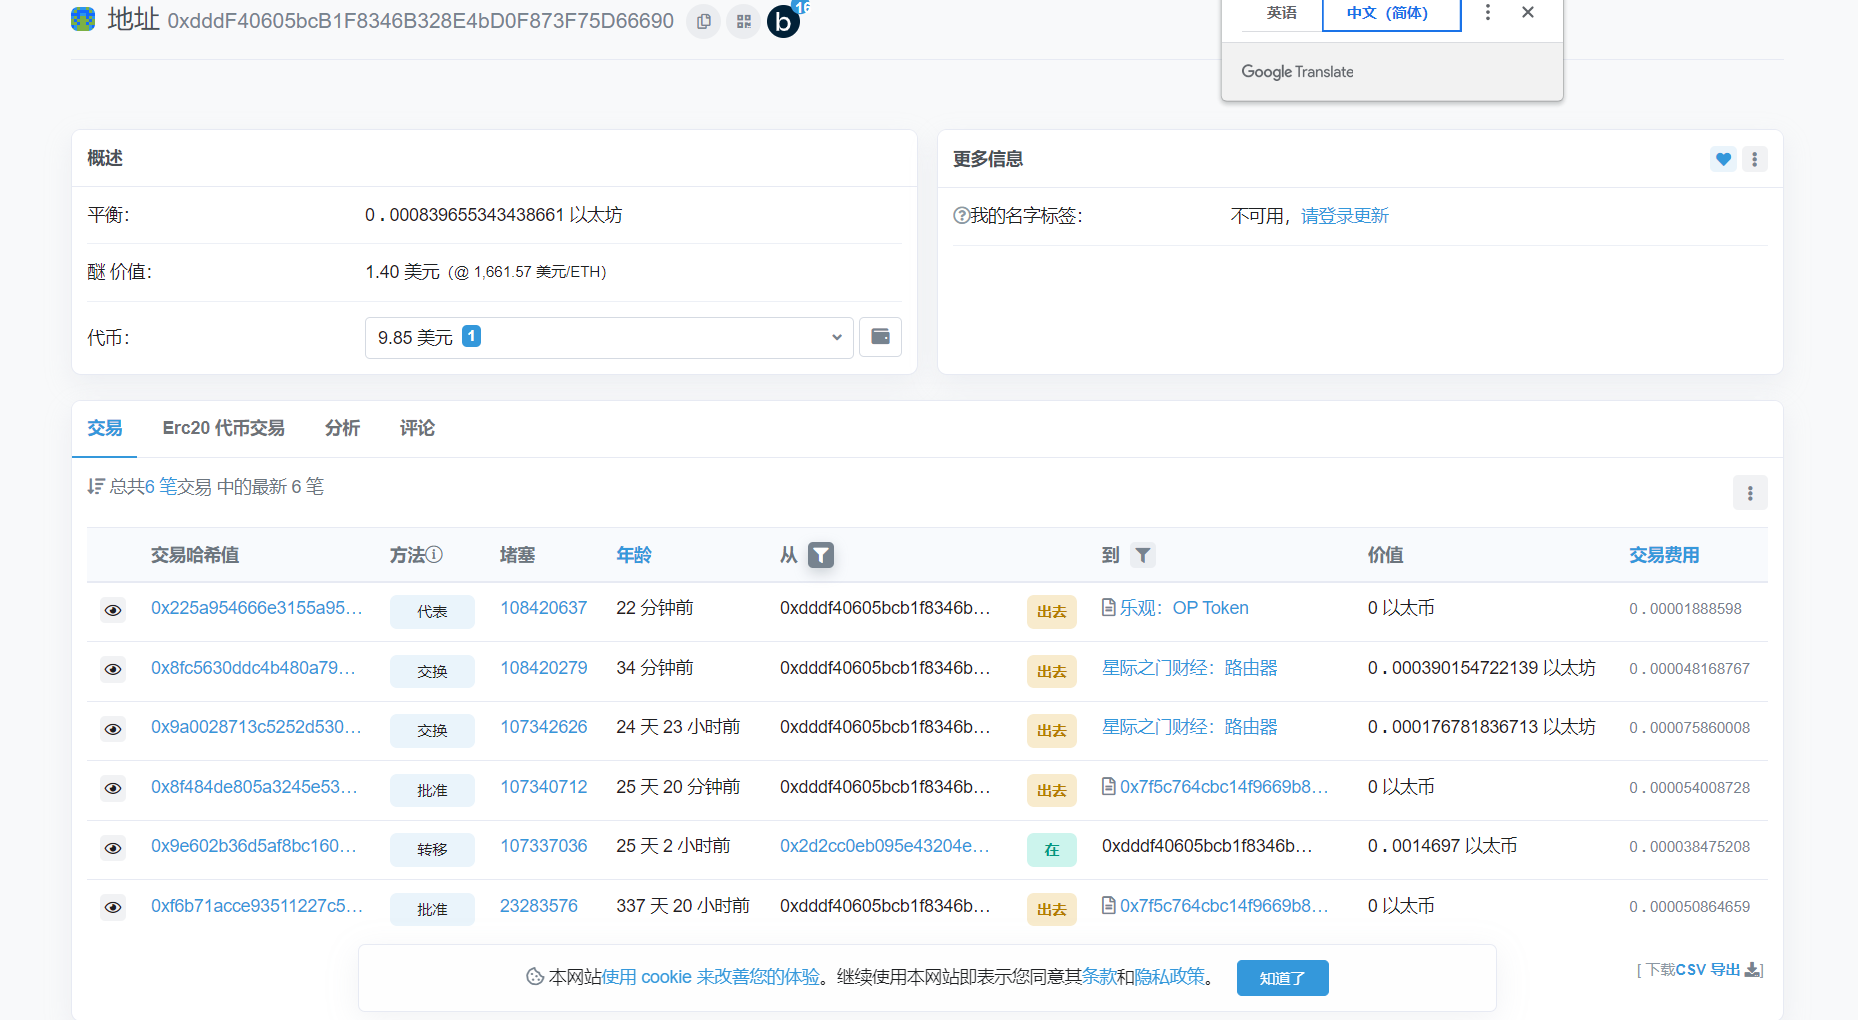Open the Blockscan chat 'b' icon
The height and width of the screenshot is (1020, 1858).
pyautogui.click(x=784, y=21)
